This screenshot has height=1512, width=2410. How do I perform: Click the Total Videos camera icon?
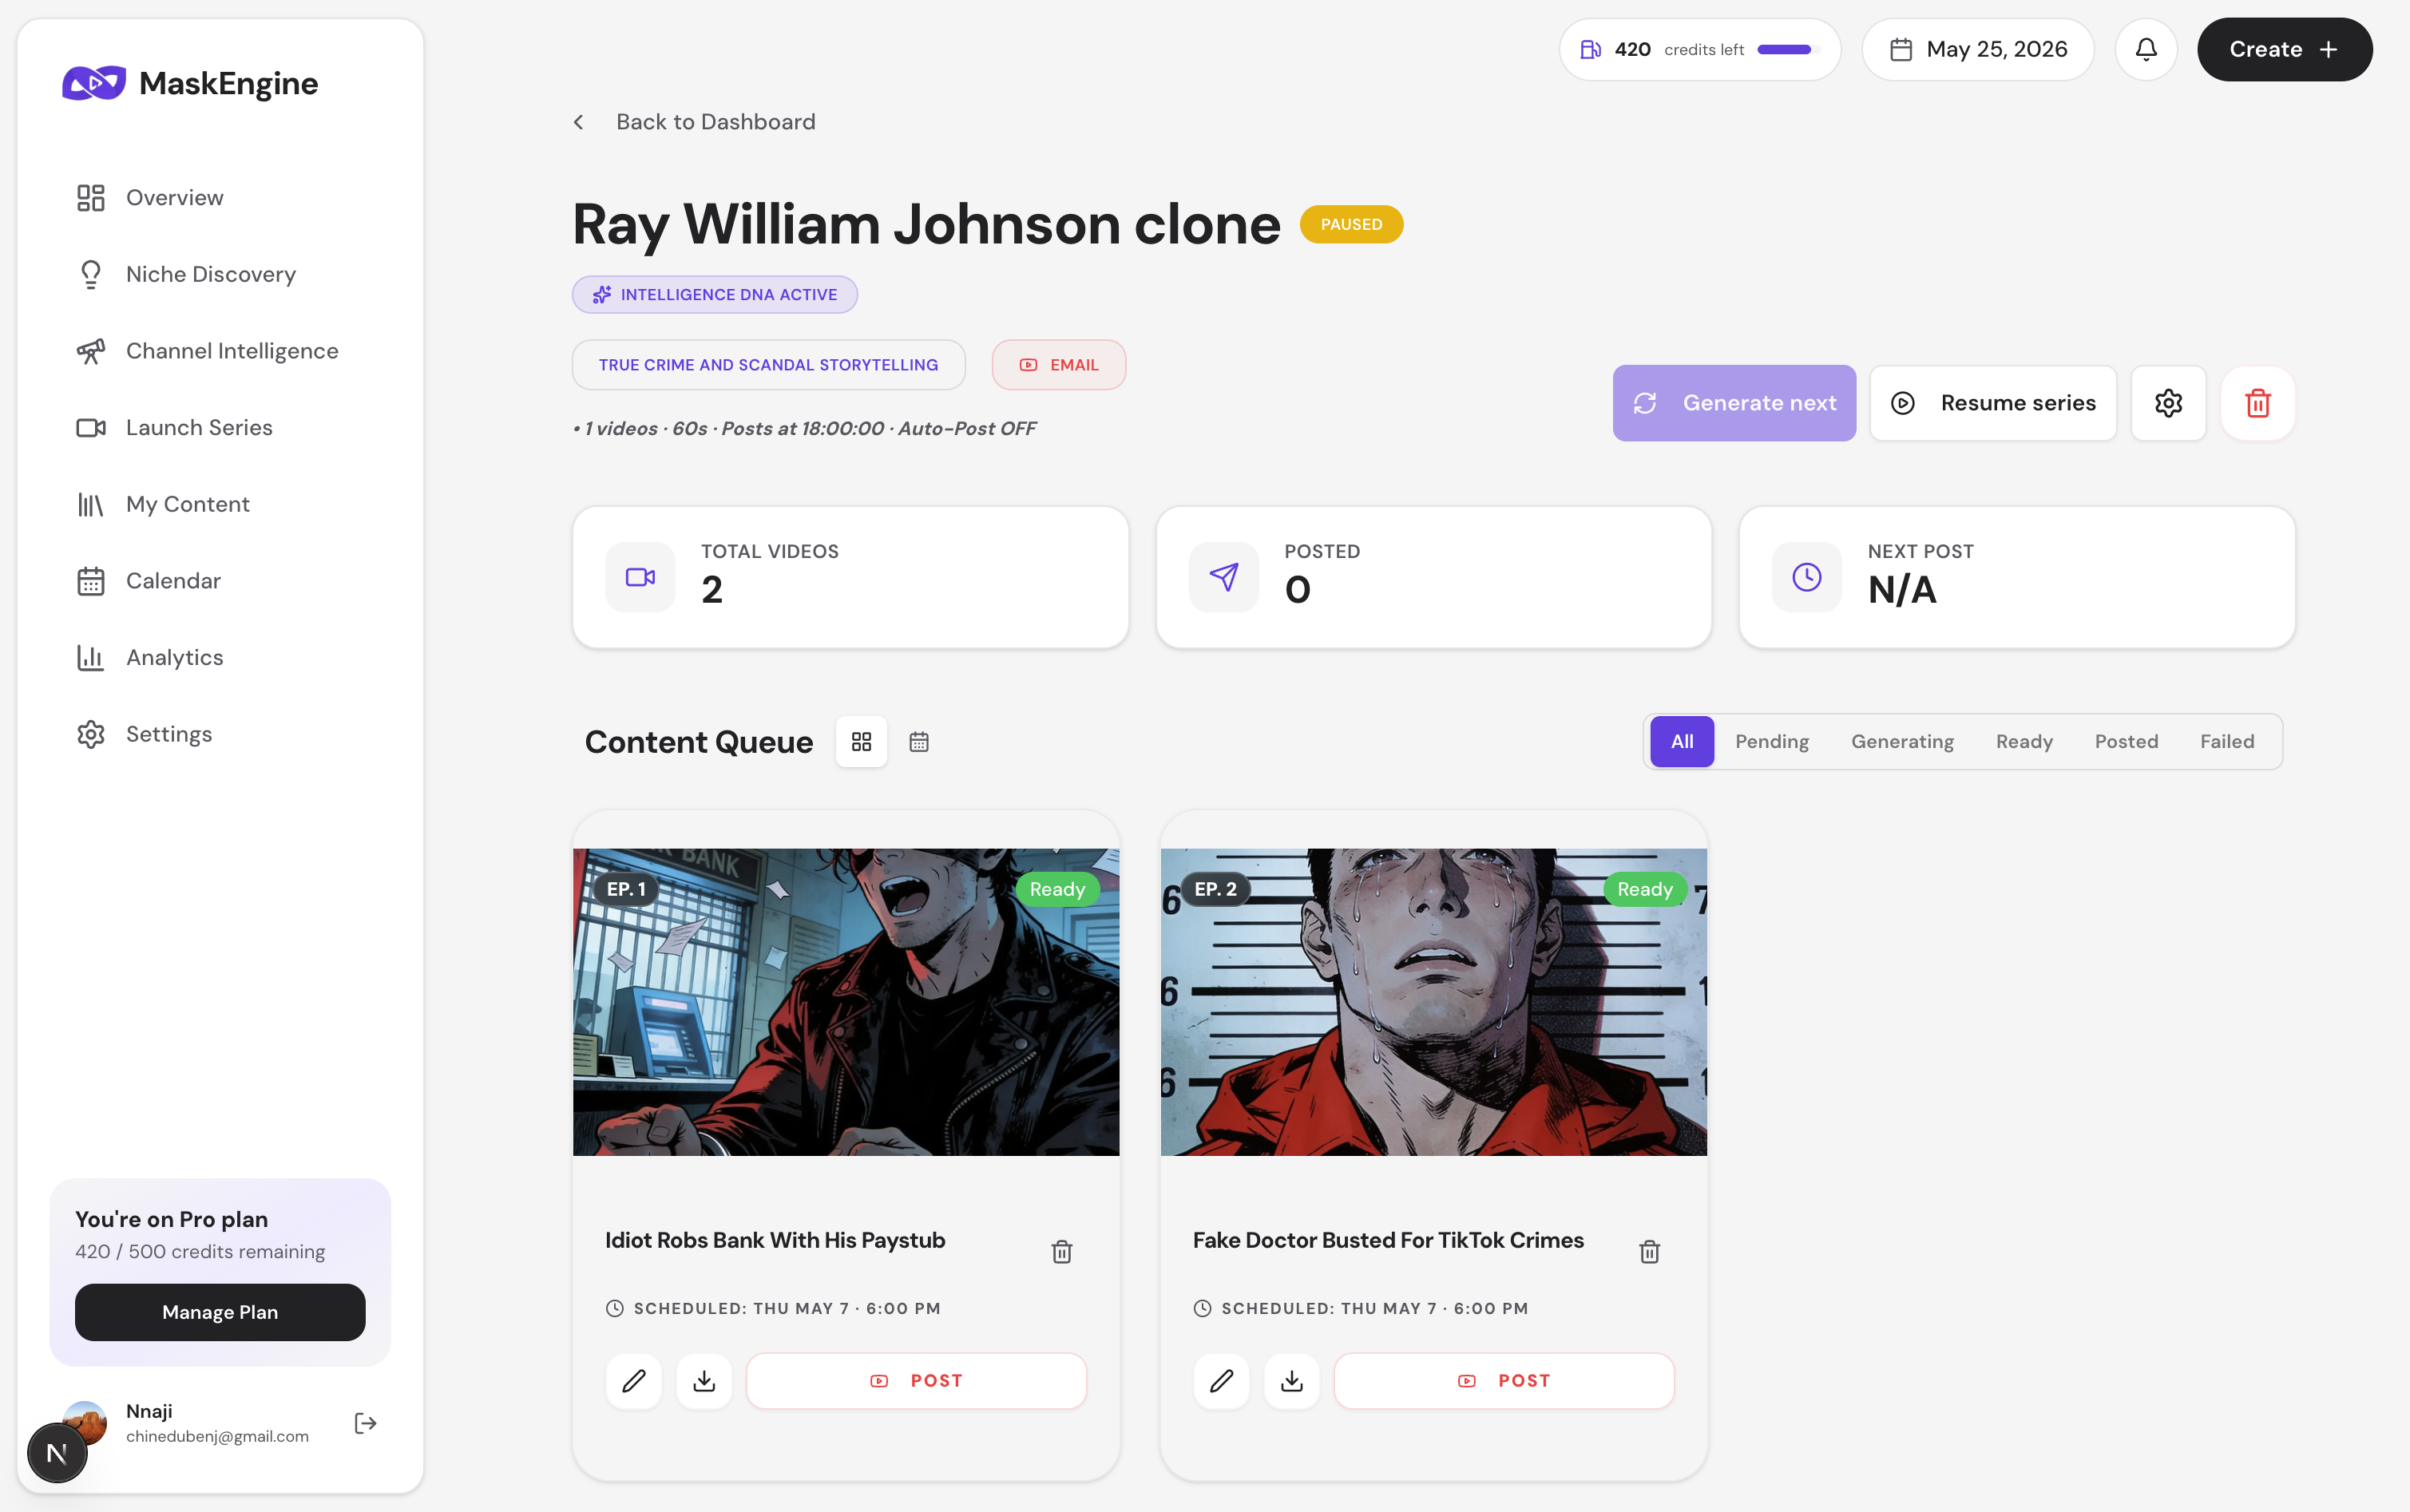640,577
